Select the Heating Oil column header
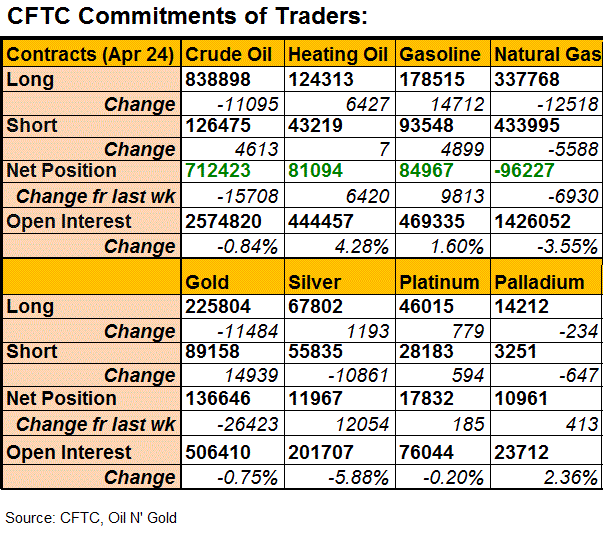 pos(337,54)
